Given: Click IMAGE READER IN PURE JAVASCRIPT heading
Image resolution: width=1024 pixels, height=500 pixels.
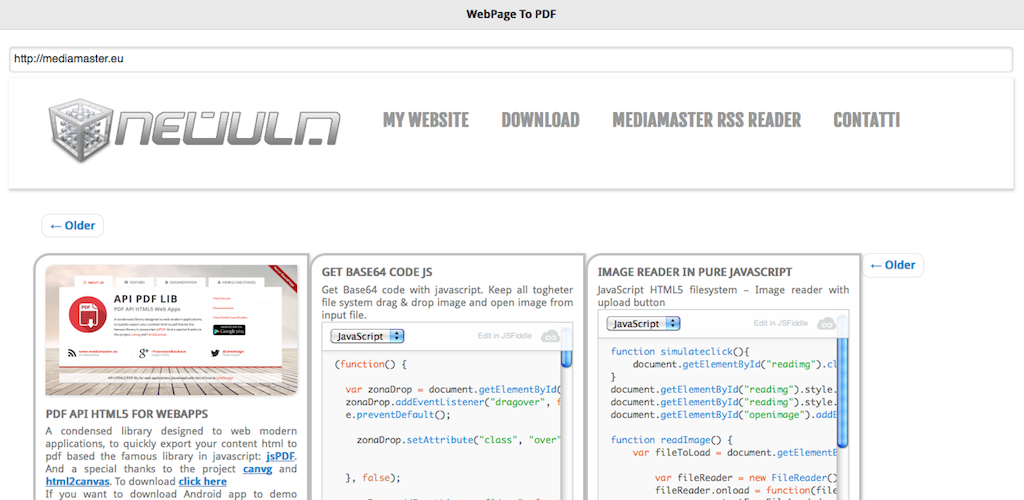Looking at the screenshot, I should 695,272.
